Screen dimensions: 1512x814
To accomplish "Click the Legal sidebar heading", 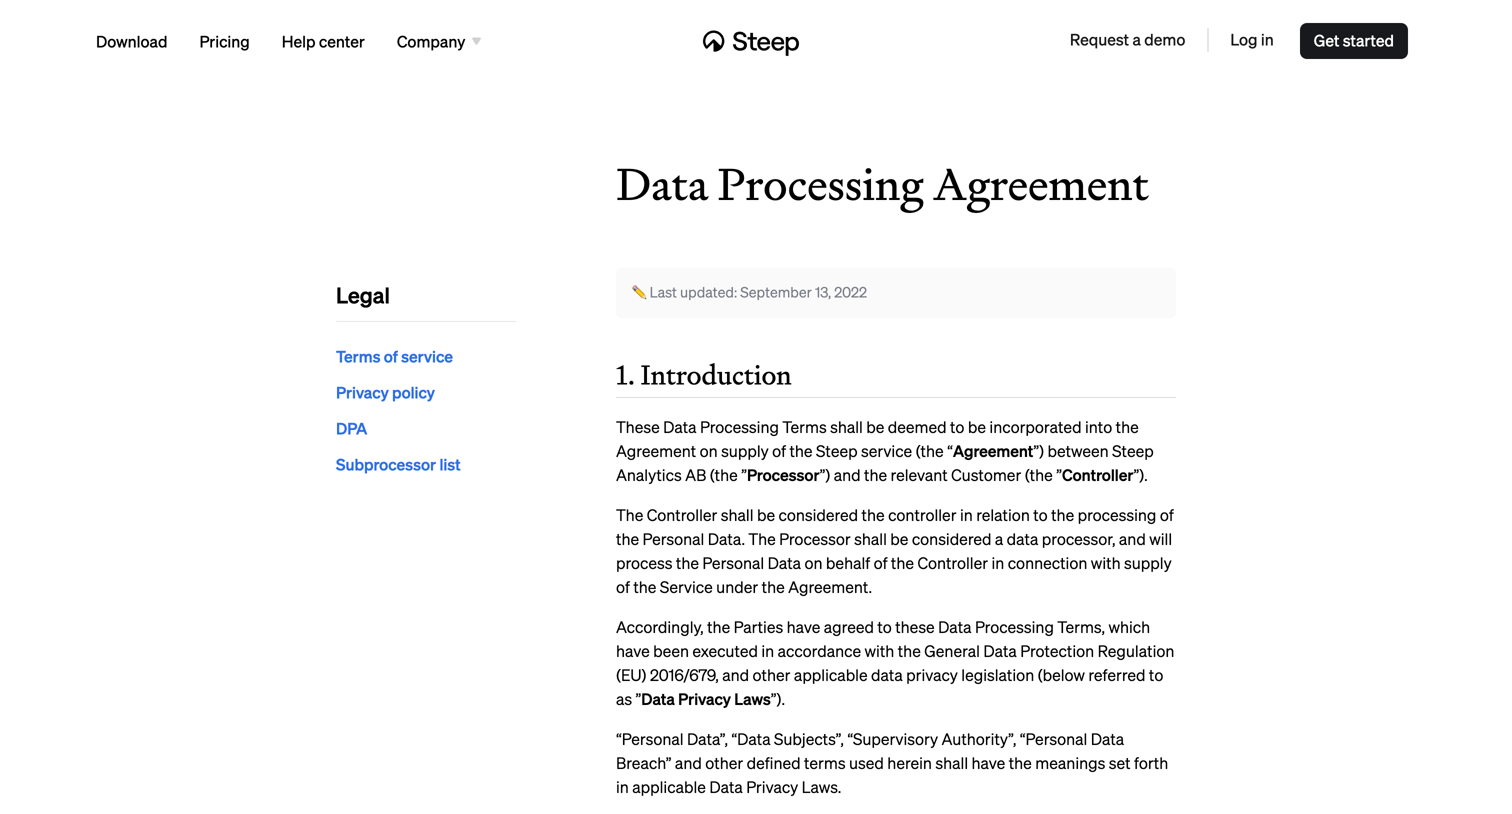I will click(x=363, y=296).
